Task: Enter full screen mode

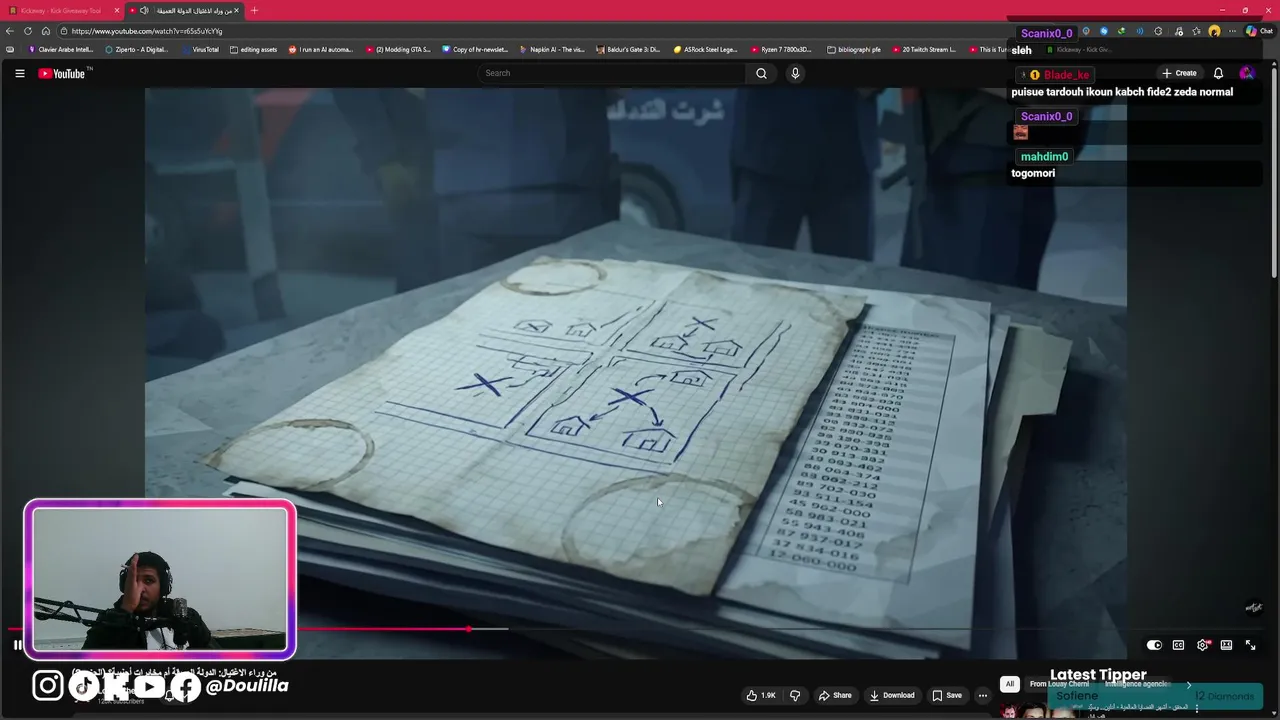Action: [x=1250, y=645]
